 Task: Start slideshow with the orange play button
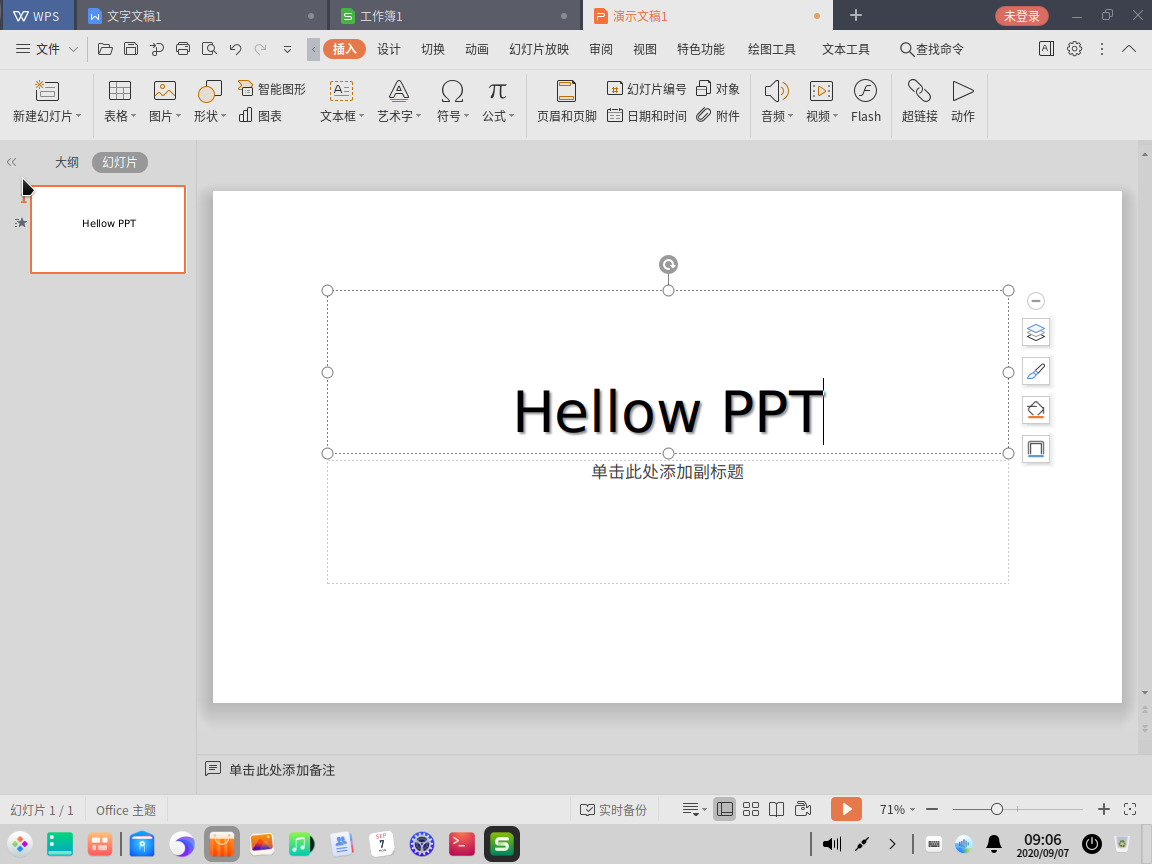tap(846, 809)
